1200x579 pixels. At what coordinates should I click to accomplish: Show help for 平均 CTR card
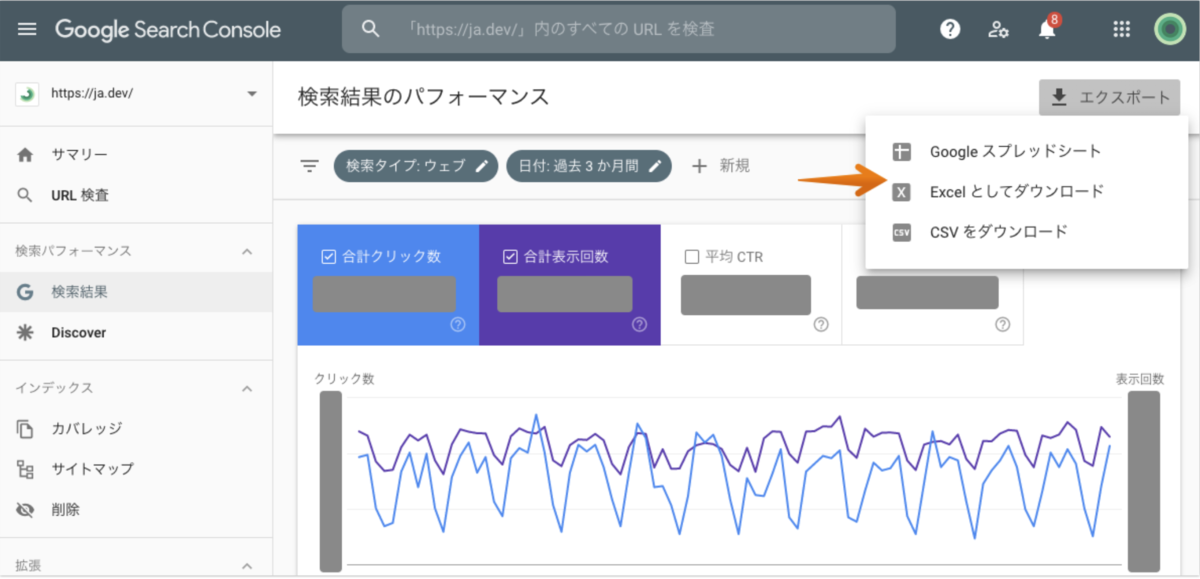[821, 324]
